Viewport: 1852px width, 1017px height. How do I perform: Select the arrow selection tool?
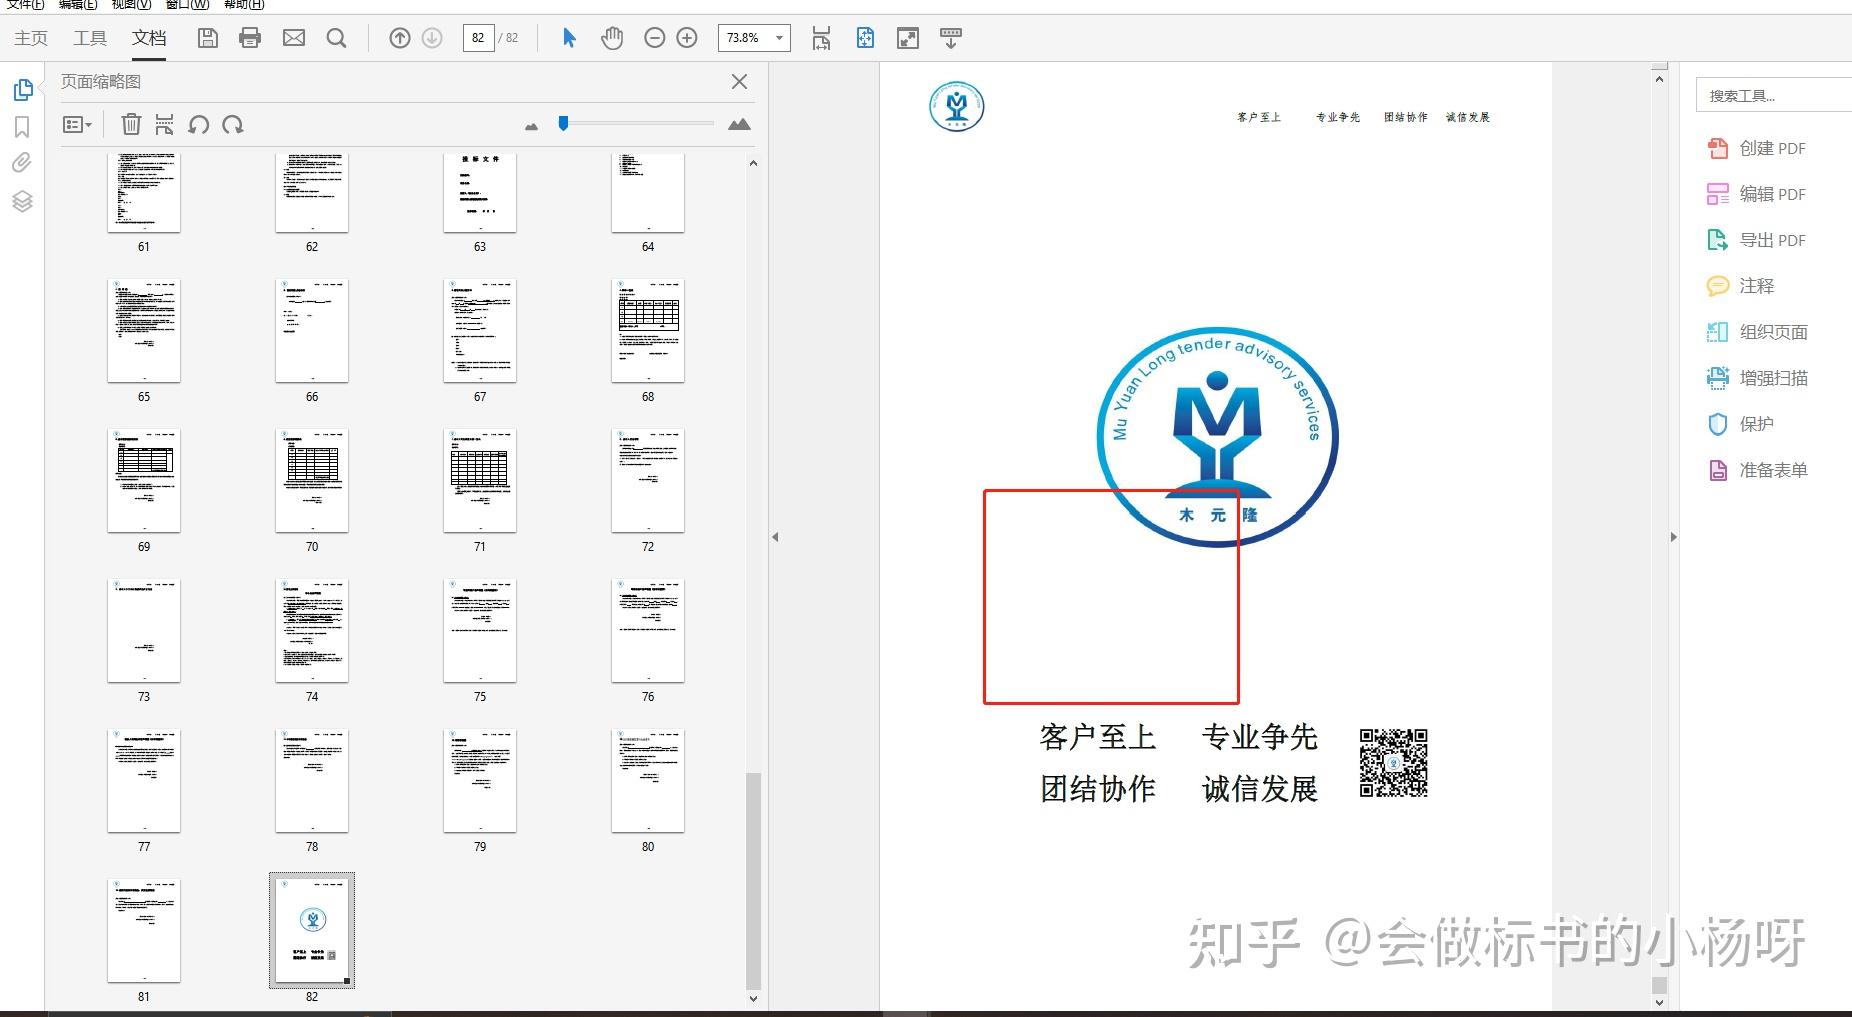(x=569, y=38)
